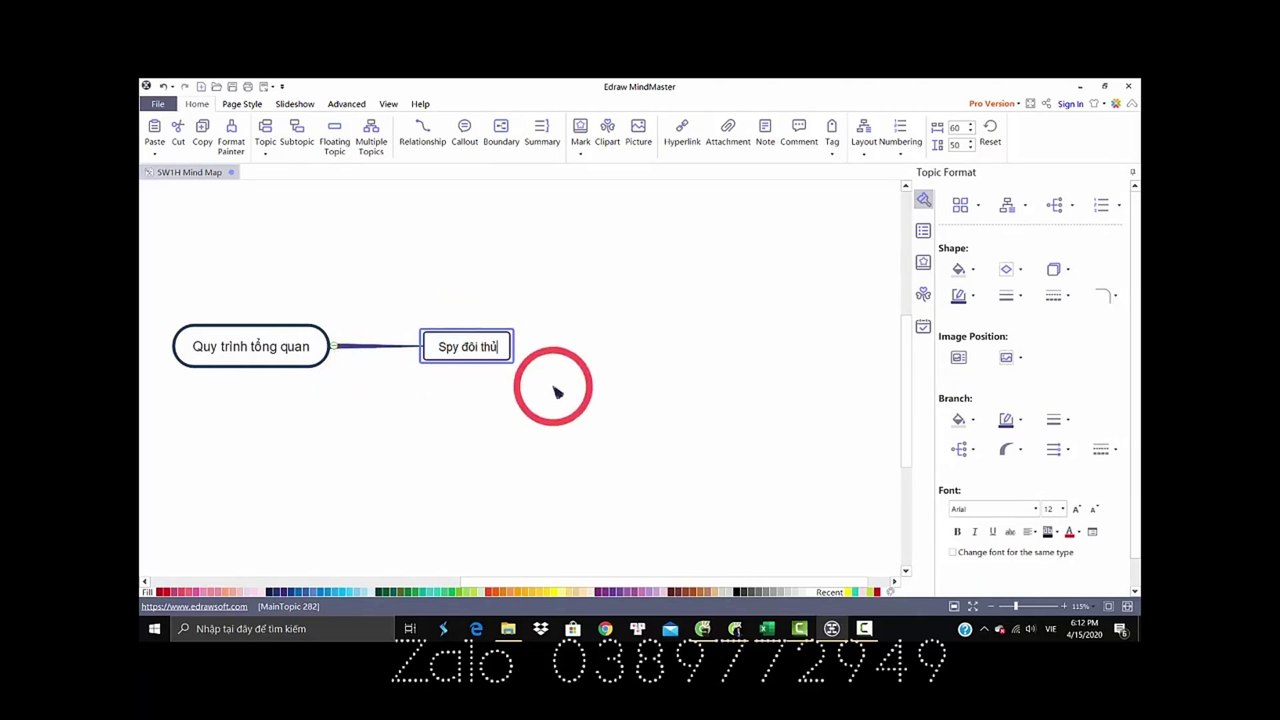This screenshot has height=720, width=1280.
Task: Click the Paste icon in ribbon
Action: (154, 127)
